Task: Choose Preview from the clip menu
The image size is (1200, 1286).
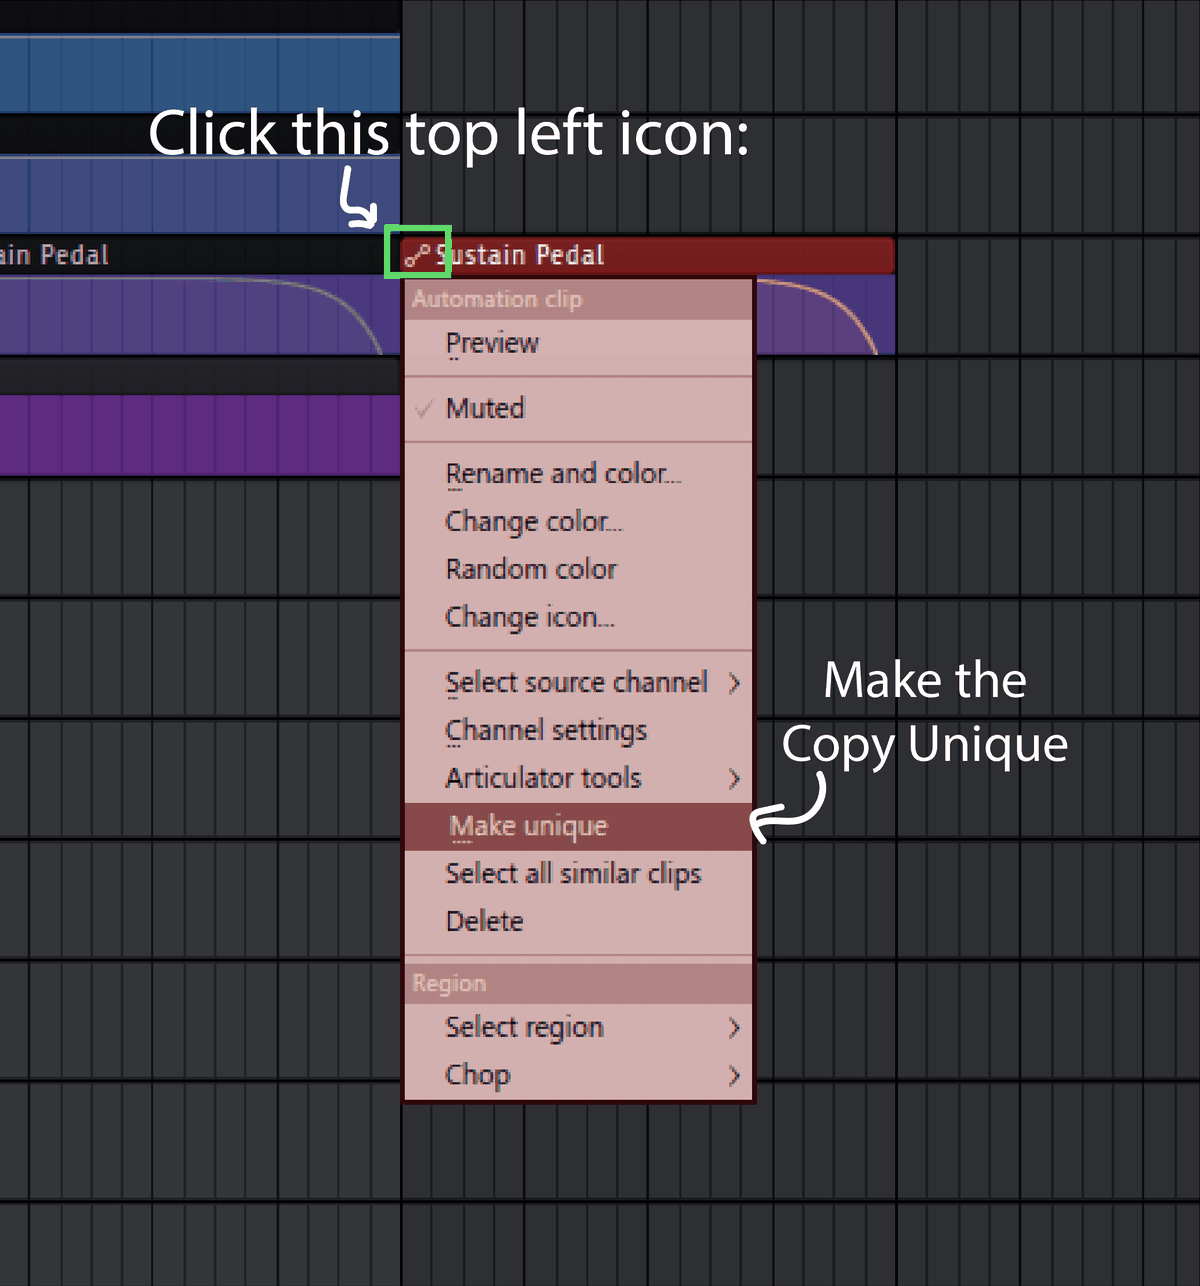Action: coord(578,343)
